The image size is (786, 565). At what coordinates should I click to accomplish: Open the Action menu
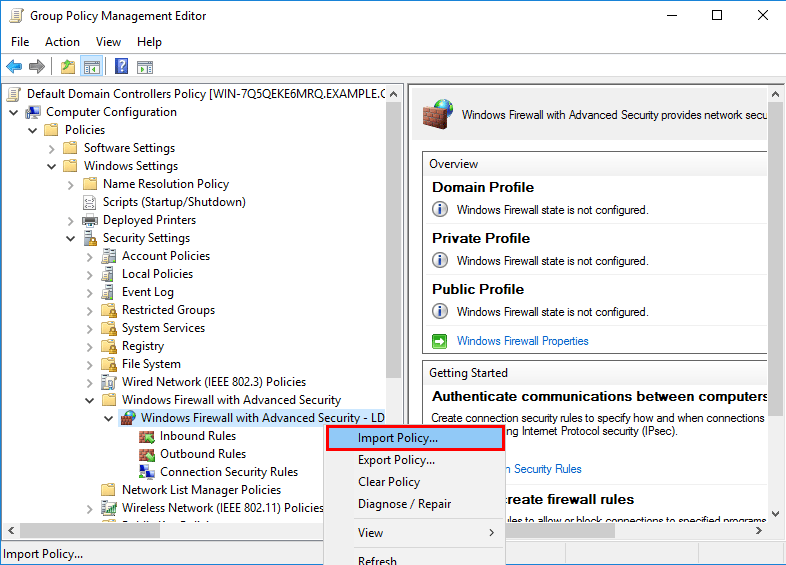point(62,42)
